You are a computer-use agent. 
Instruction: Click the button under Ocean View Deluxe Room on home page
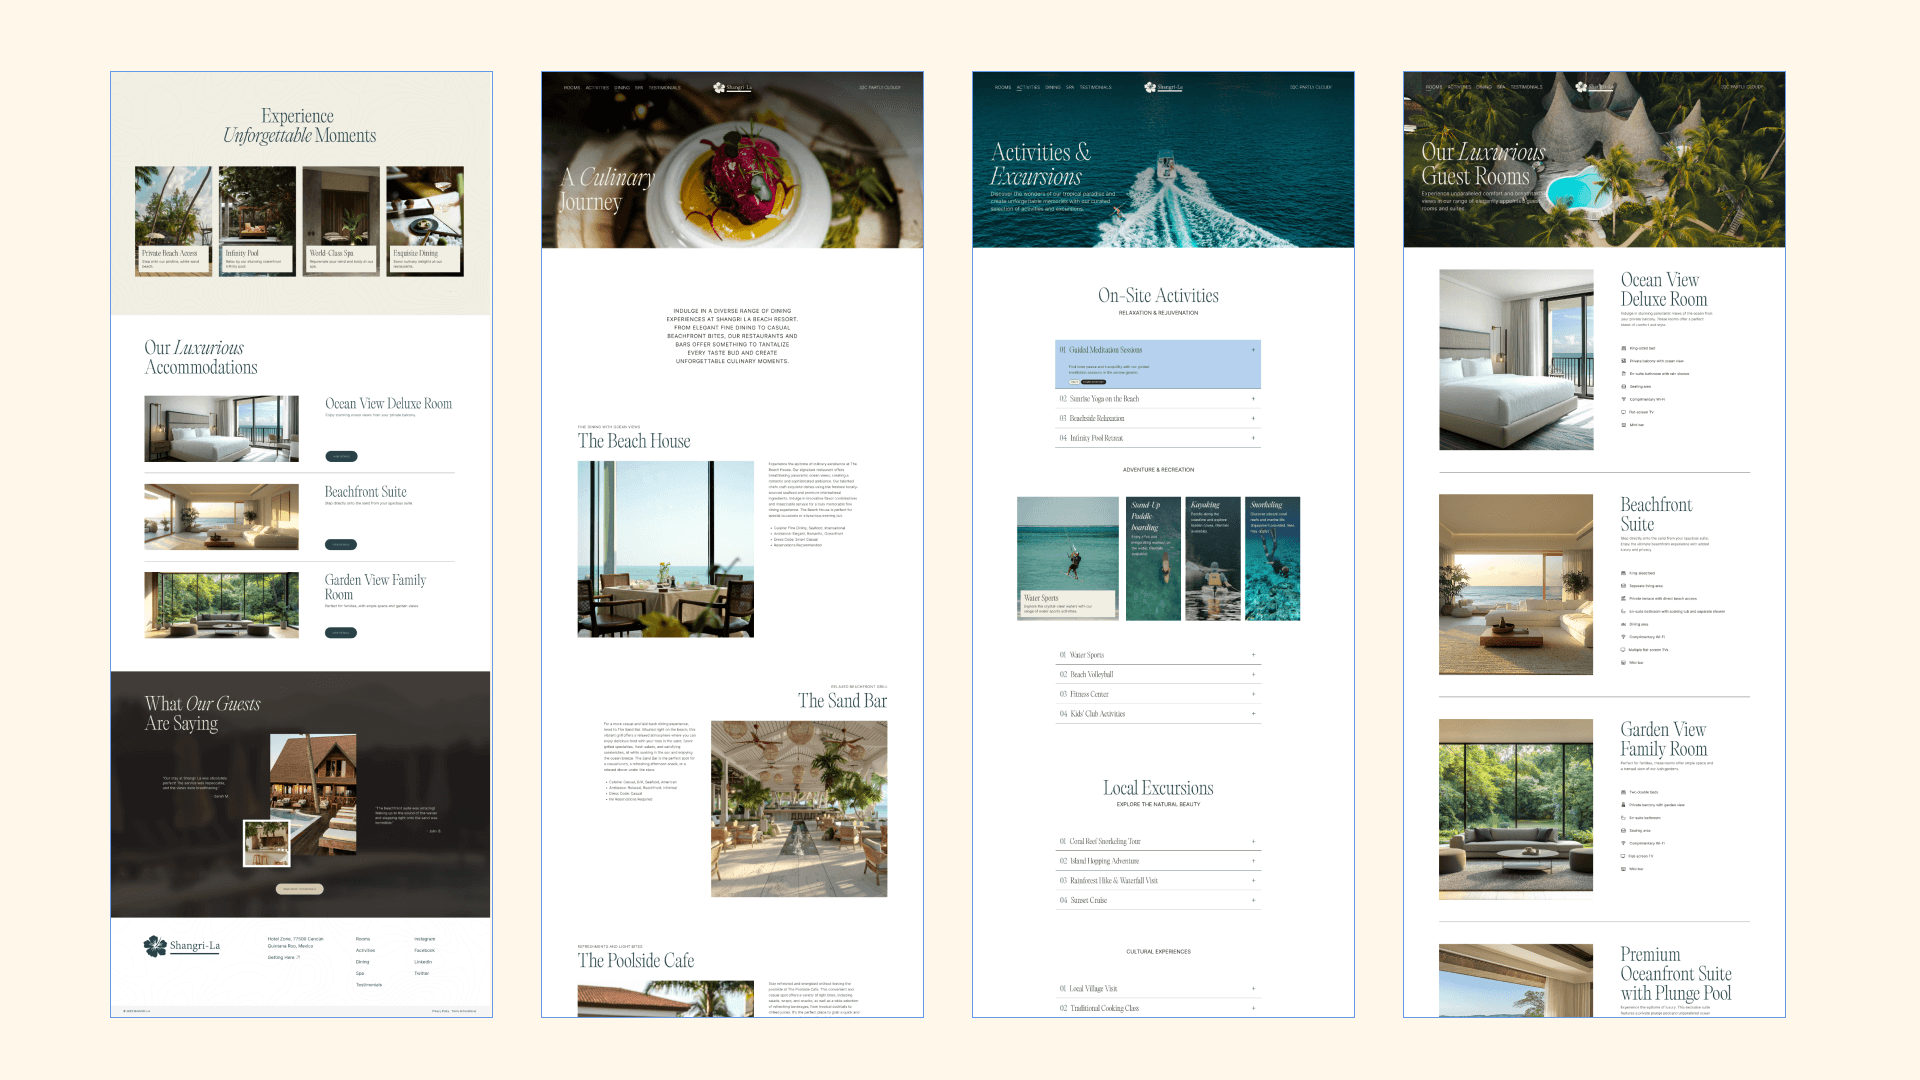tap(341, 456)
